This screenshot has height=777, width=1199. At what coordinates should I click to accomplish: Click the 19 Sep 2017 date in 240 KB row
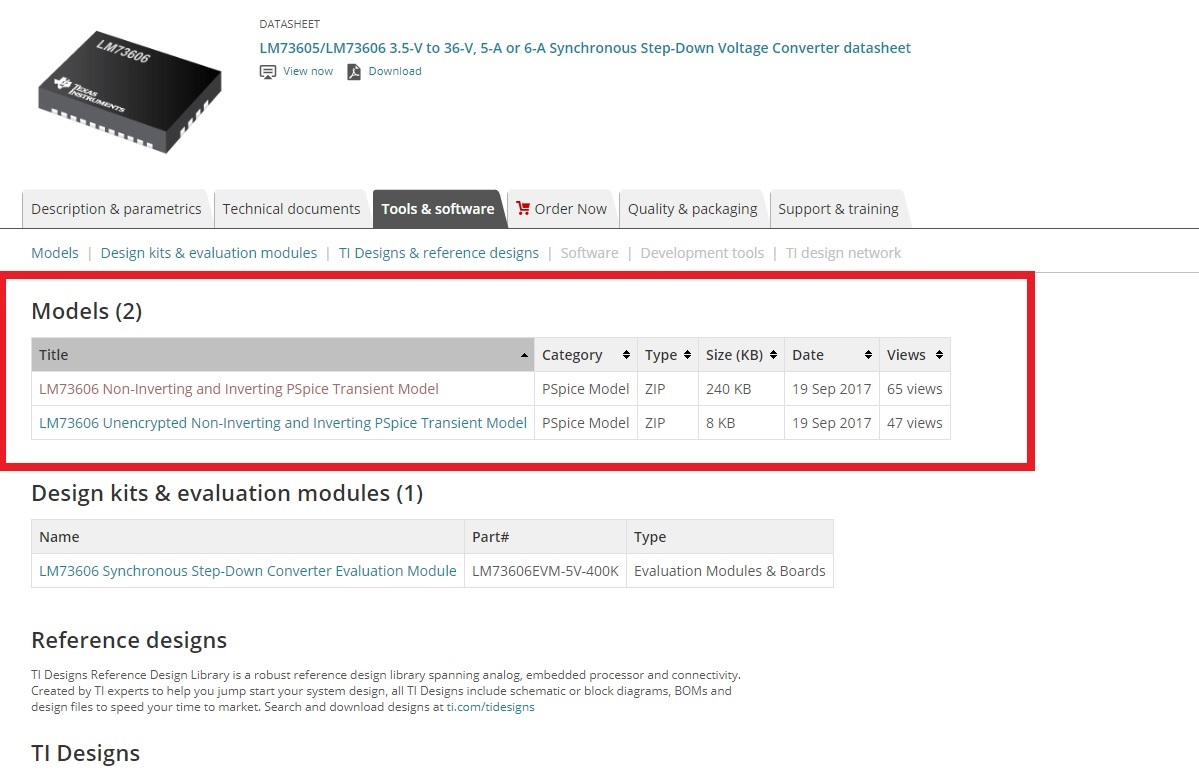pyautogui.click(x=831, y=389)
